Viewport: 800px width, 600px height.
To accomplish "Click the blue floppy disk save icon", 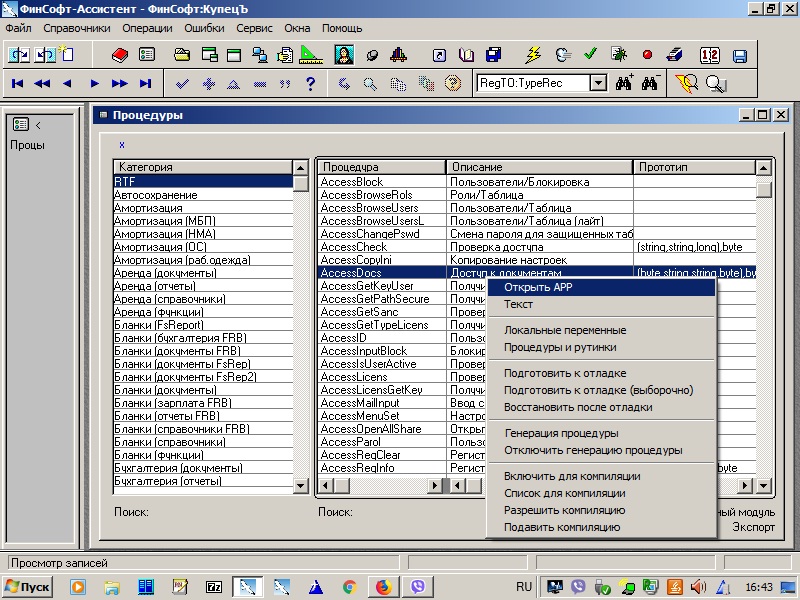I will [x=740, y=55].
